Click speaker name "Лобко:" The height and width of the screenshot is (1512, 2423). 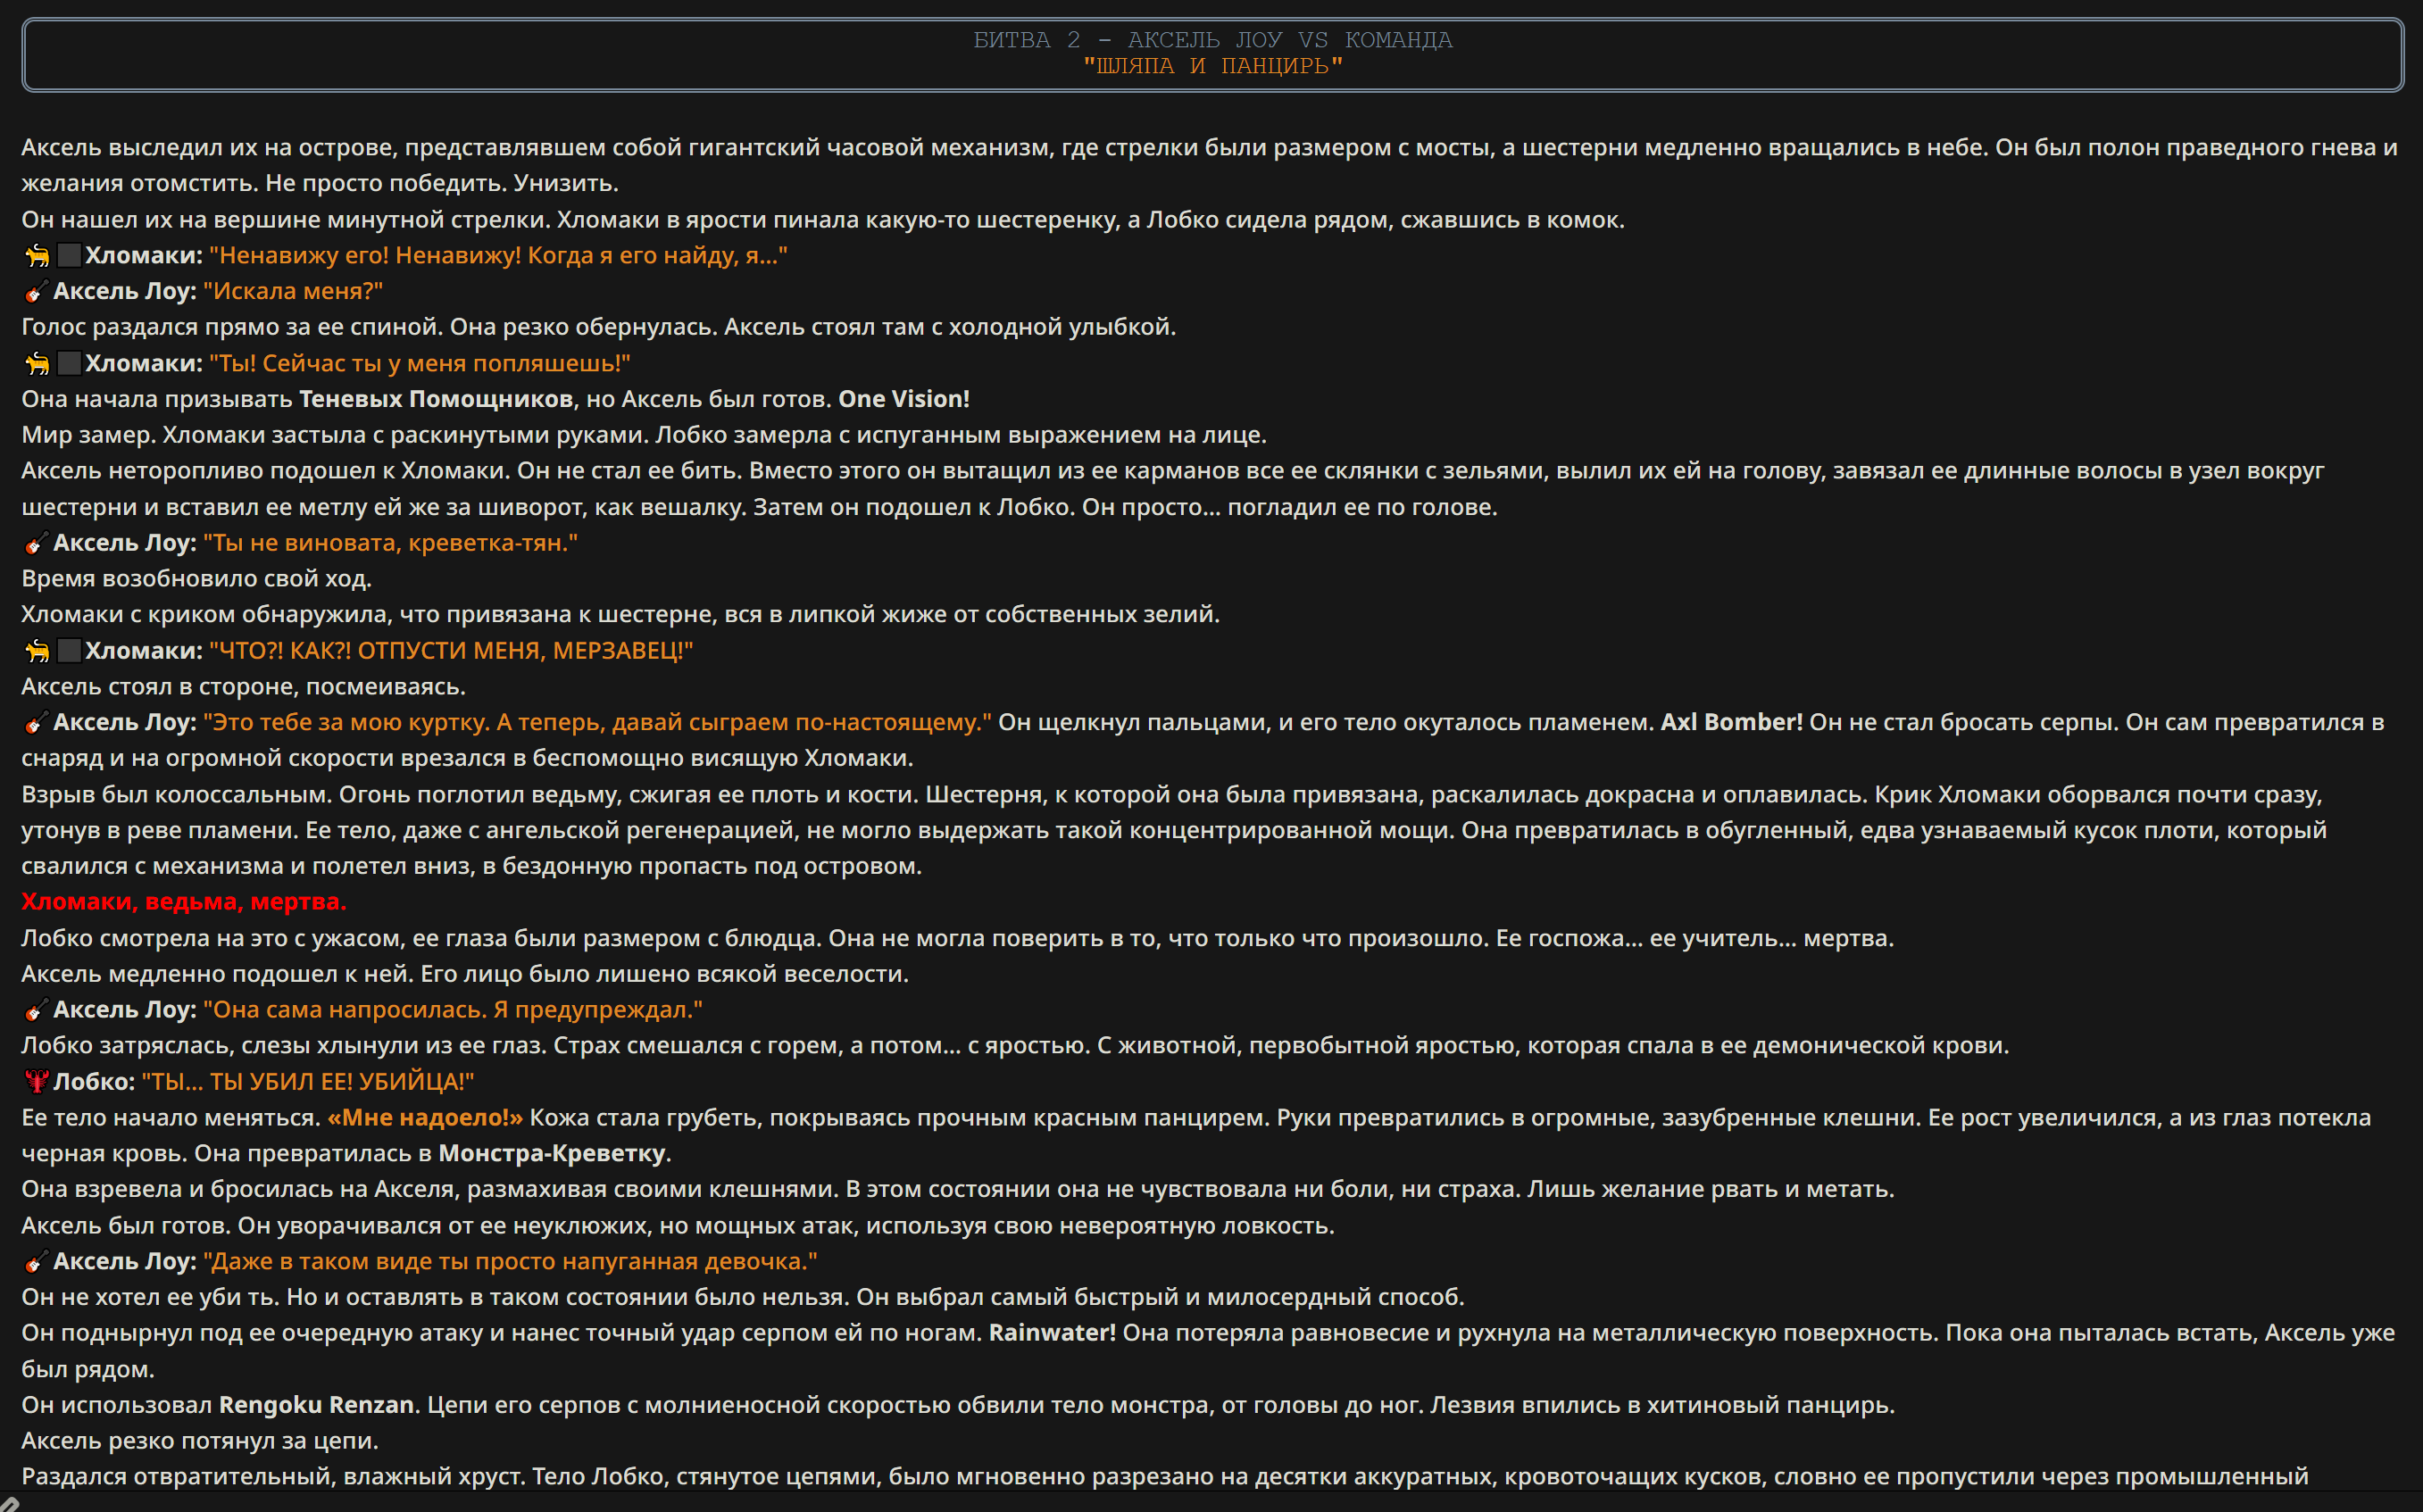click(94, 1082)
